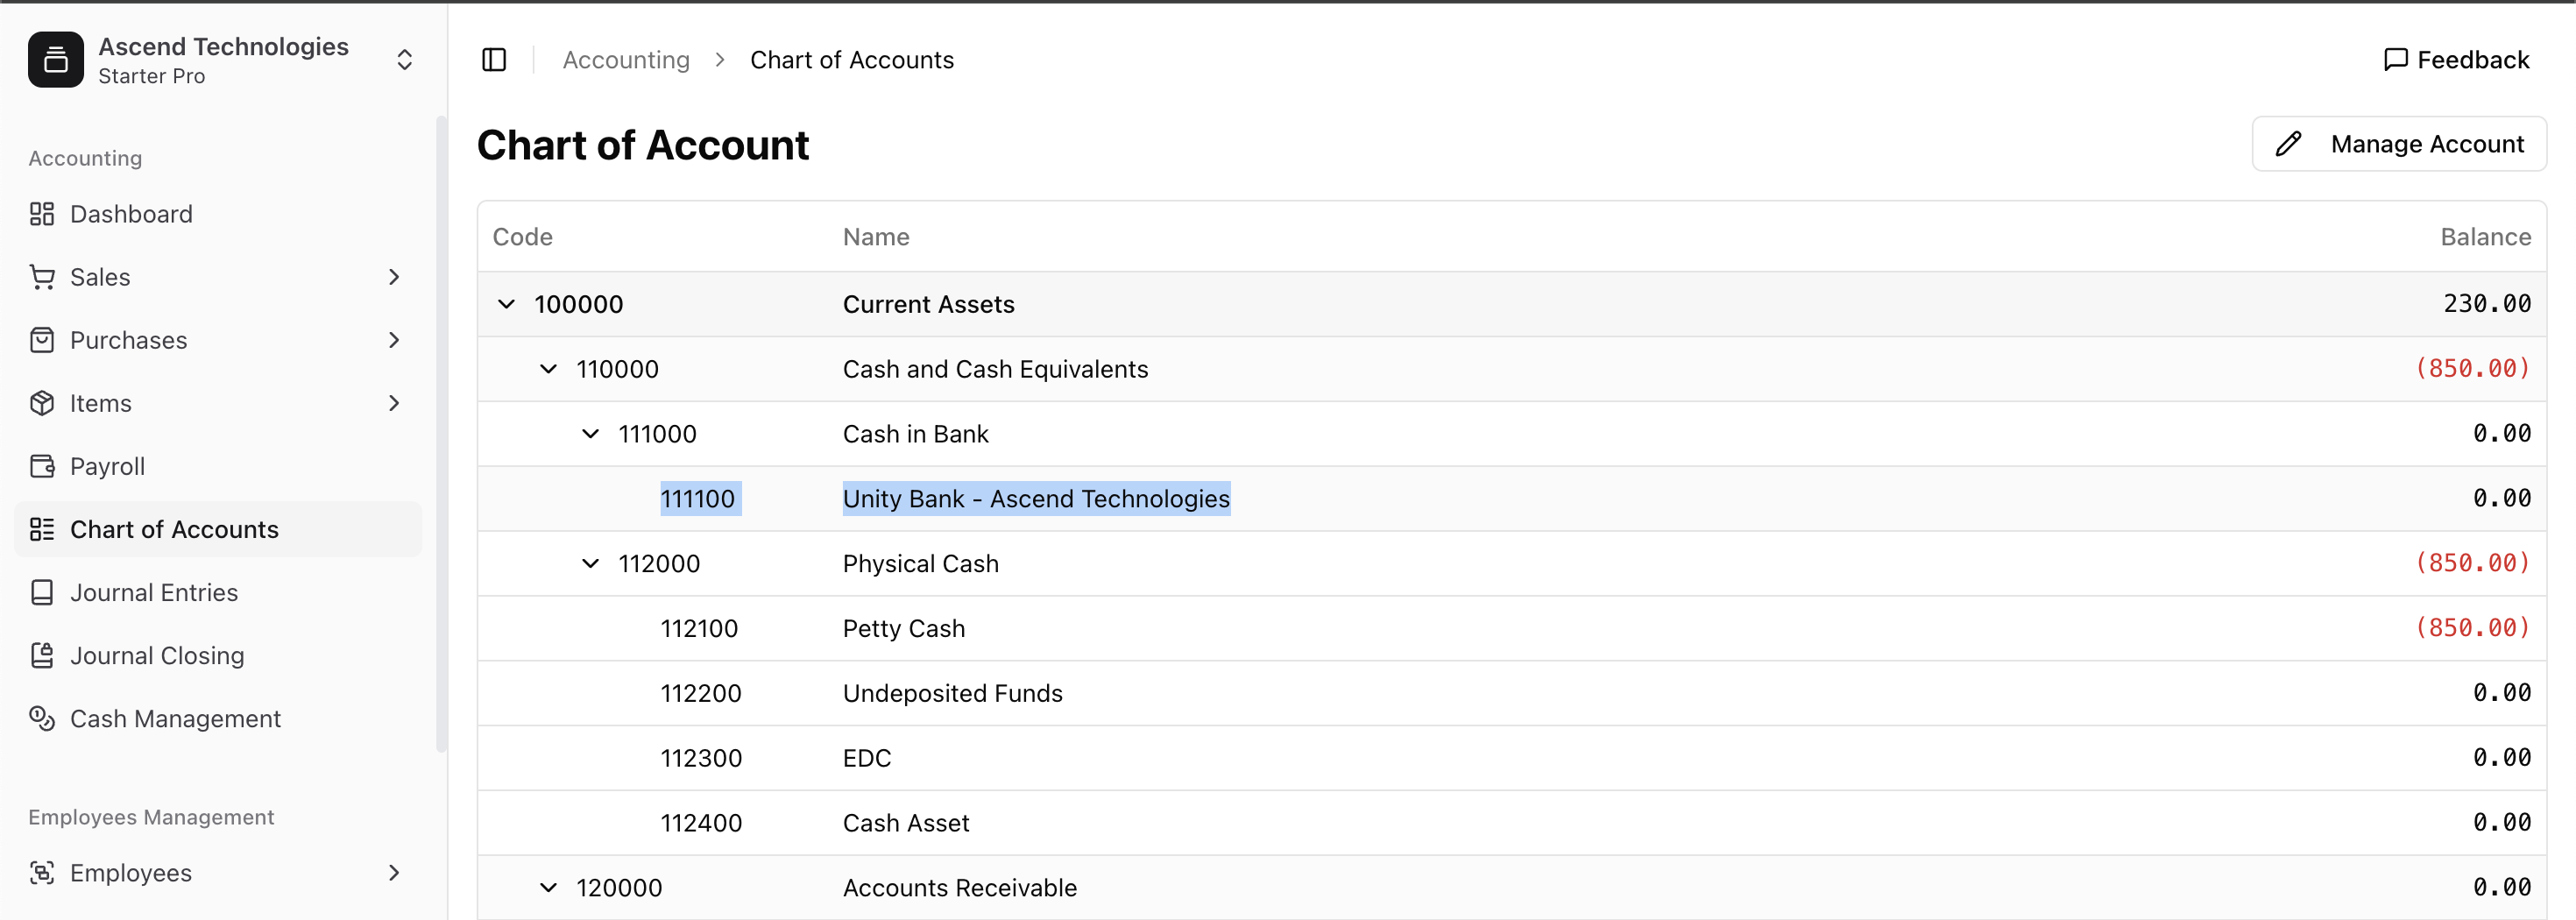Click the Chart of Account page heading
2576x920 pixels.
(643, 145)
